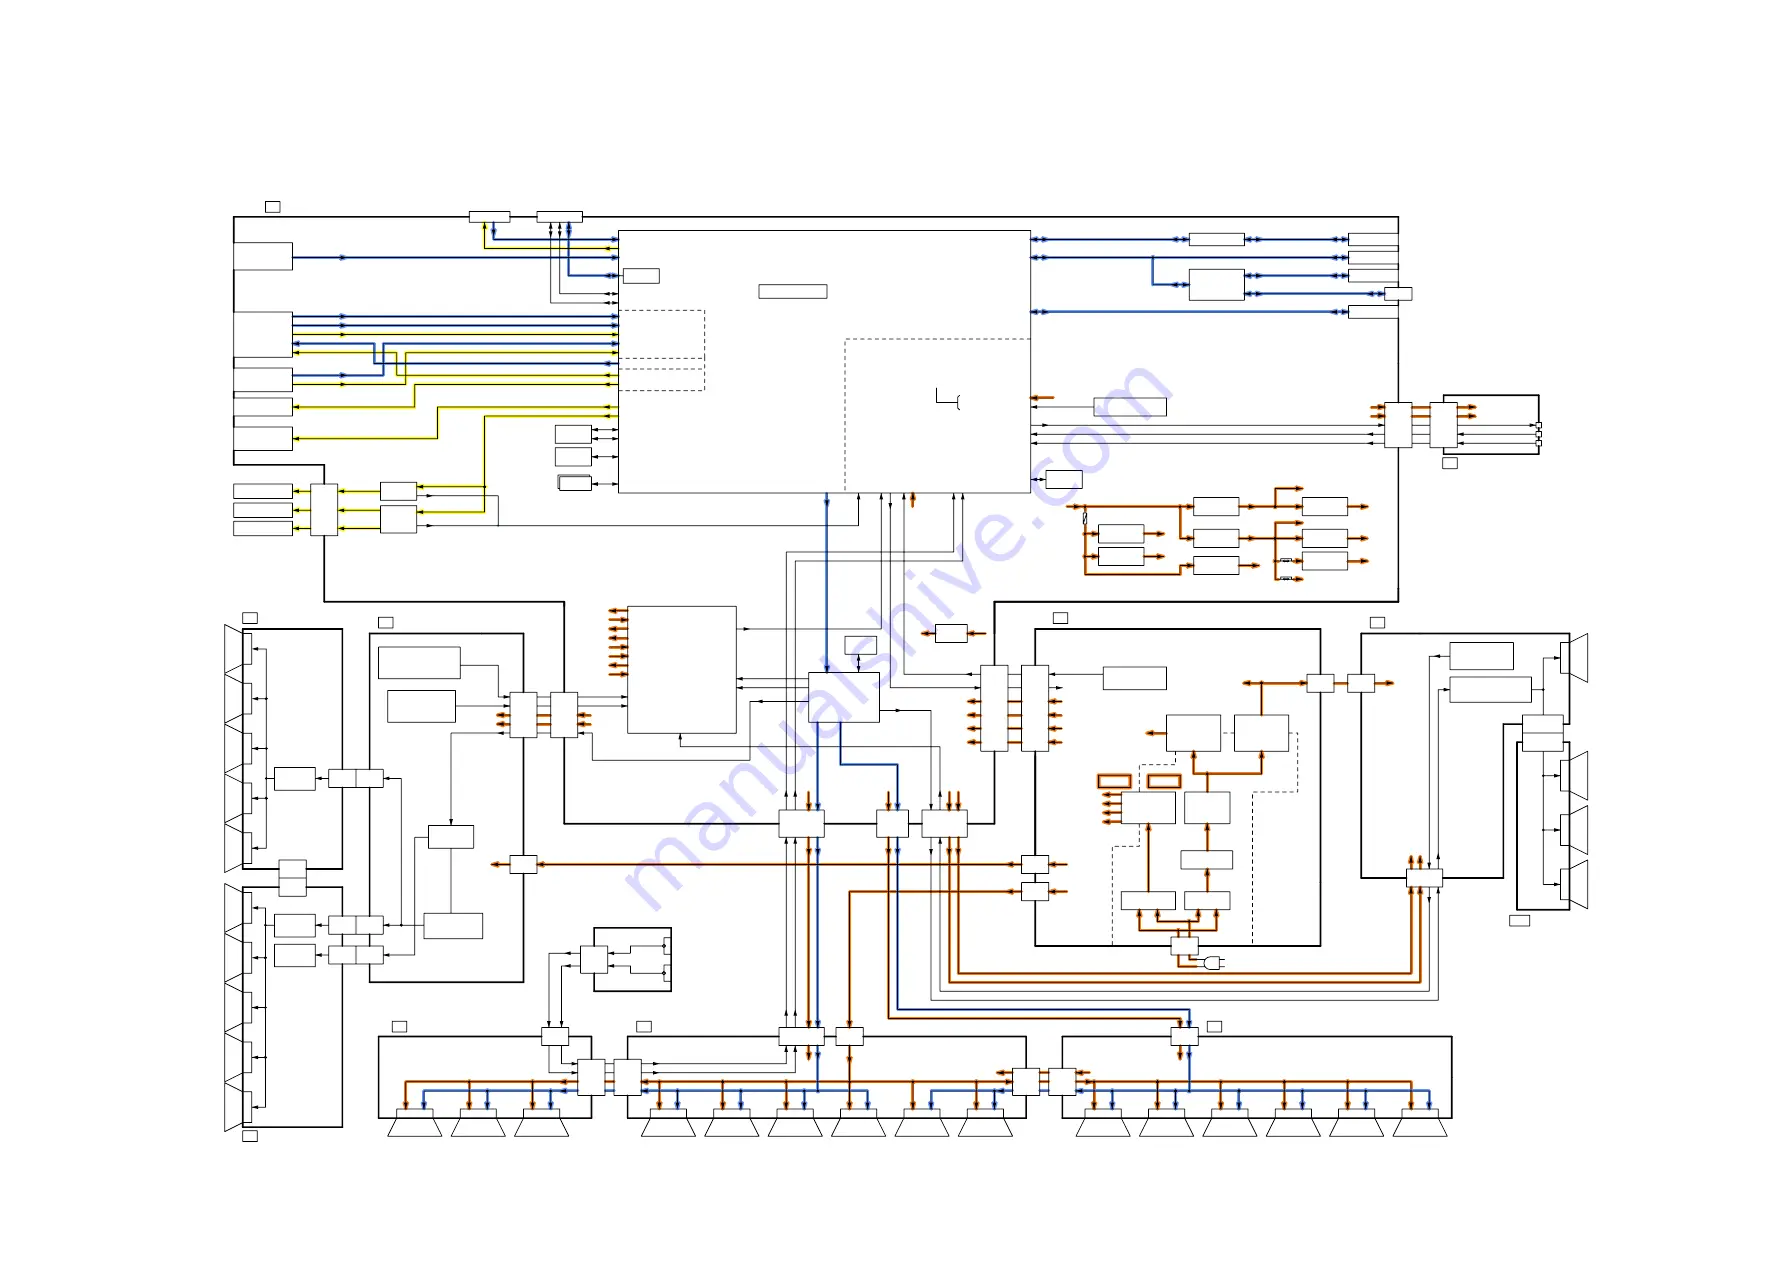Click the power plug symbol
Screen dimensions: 1787x1263
(1214, 964)
